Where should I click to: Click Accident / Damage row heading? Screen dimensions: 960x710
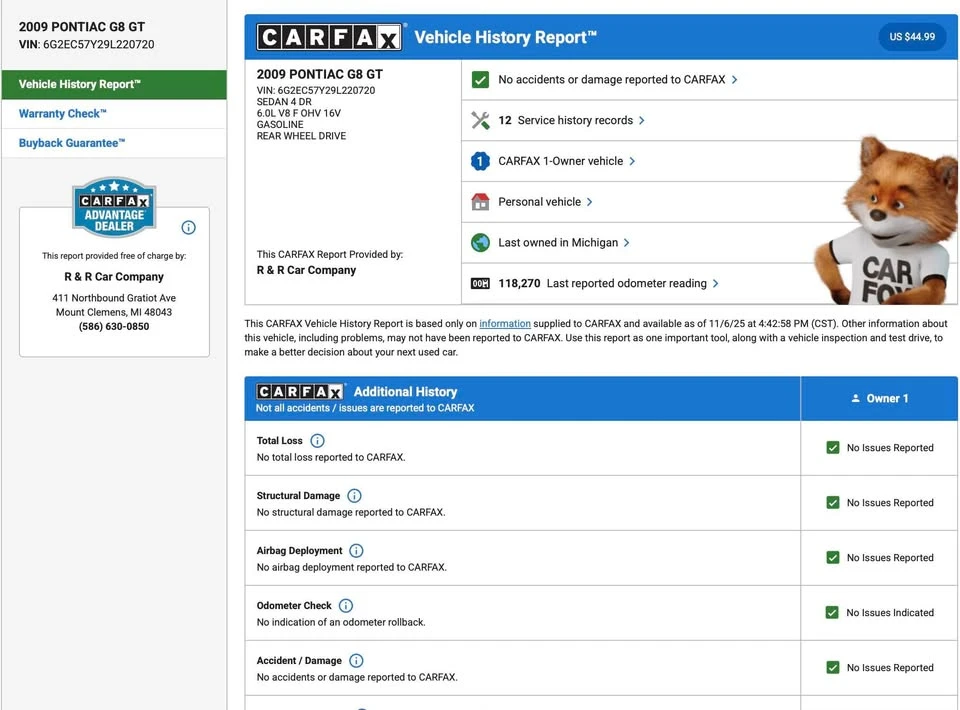[299, 660]
